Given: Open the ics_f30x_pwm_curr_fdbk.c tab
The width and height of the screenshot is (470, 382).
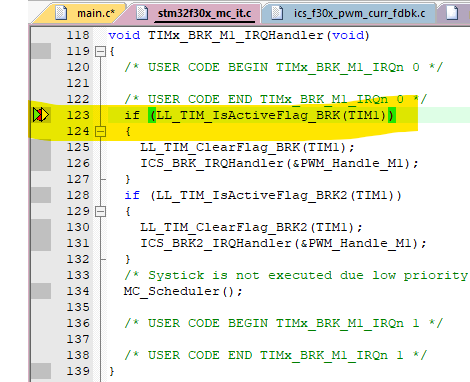Looking at the screenshot, I should (x=359, y=13).
